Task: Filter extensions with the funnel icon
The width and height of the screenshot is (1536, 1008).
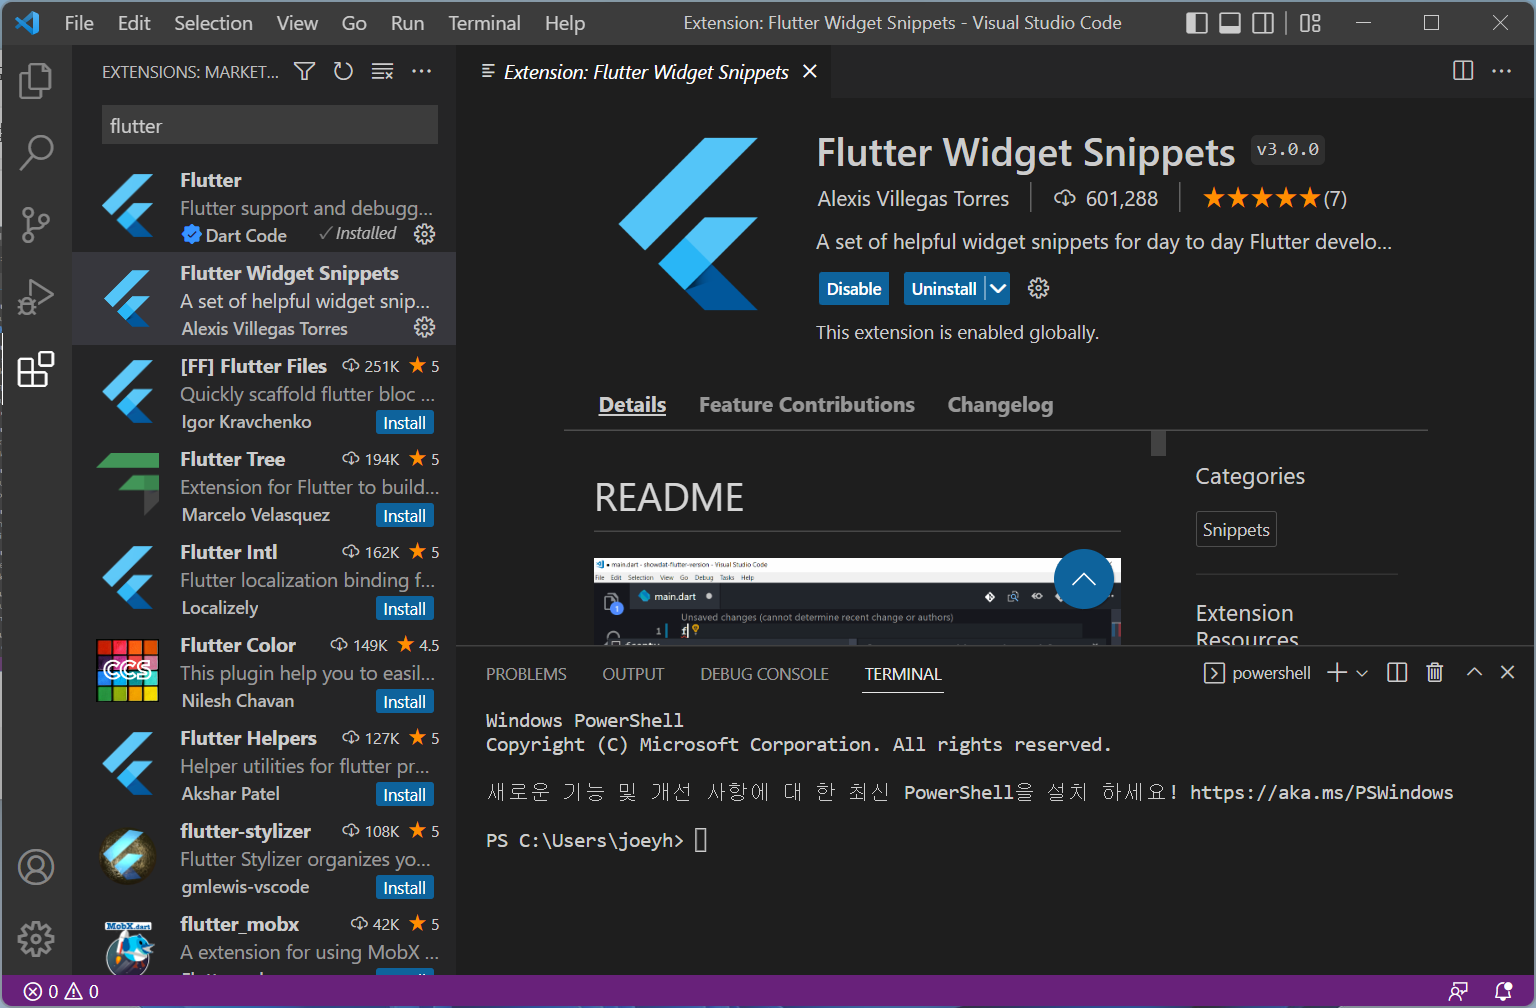Action: [x=305, y=71]
